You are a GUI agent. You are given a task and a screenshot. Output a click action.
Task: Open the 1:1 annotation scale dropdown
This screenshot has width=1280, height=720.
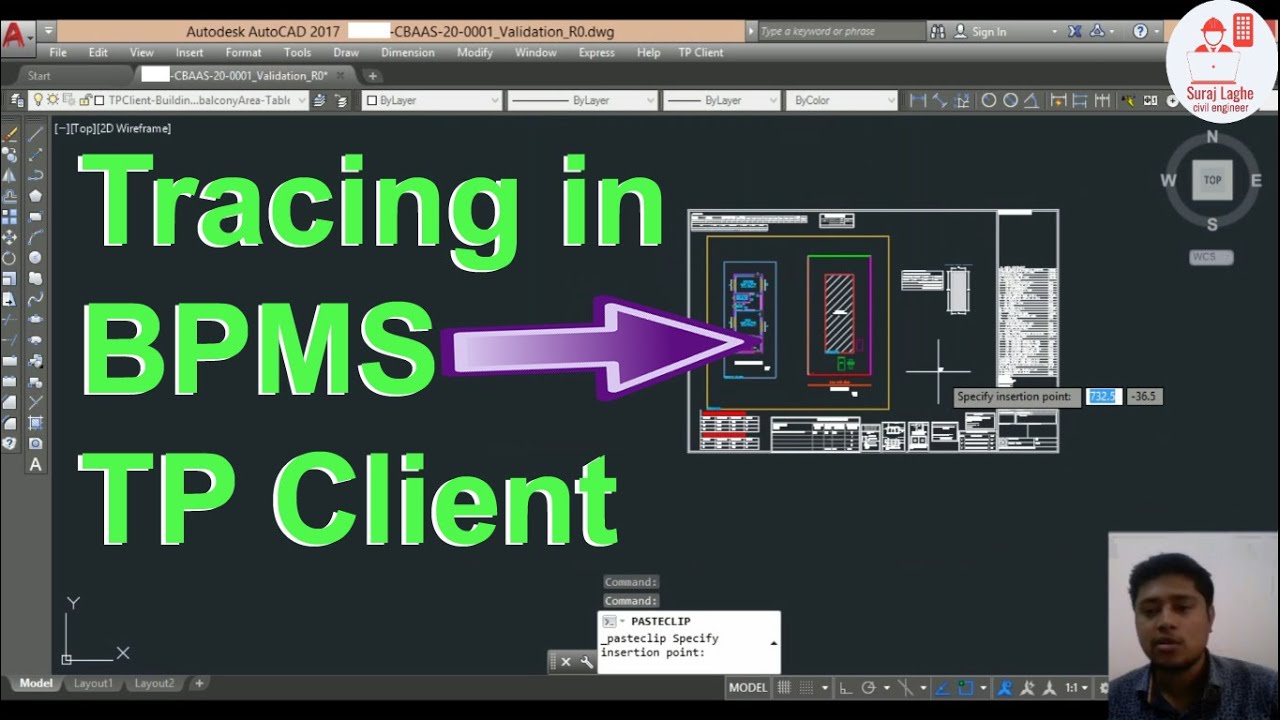pyautogui.click(x=1075, y=688)
